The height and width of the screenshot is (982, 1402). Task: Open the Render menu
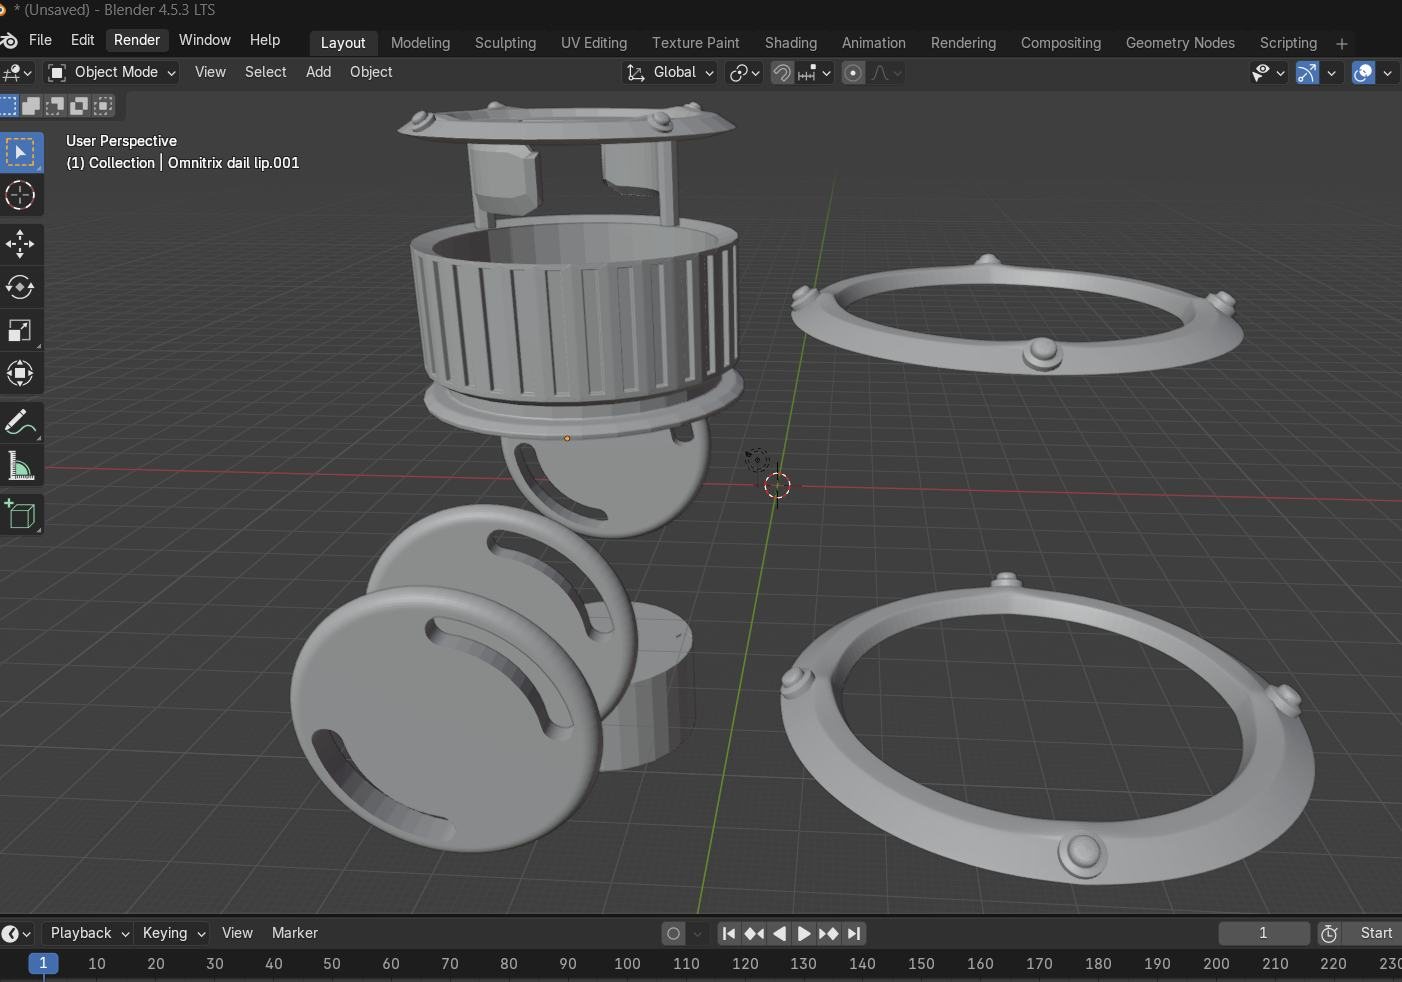pyautogui.click(x=137, y=40)
